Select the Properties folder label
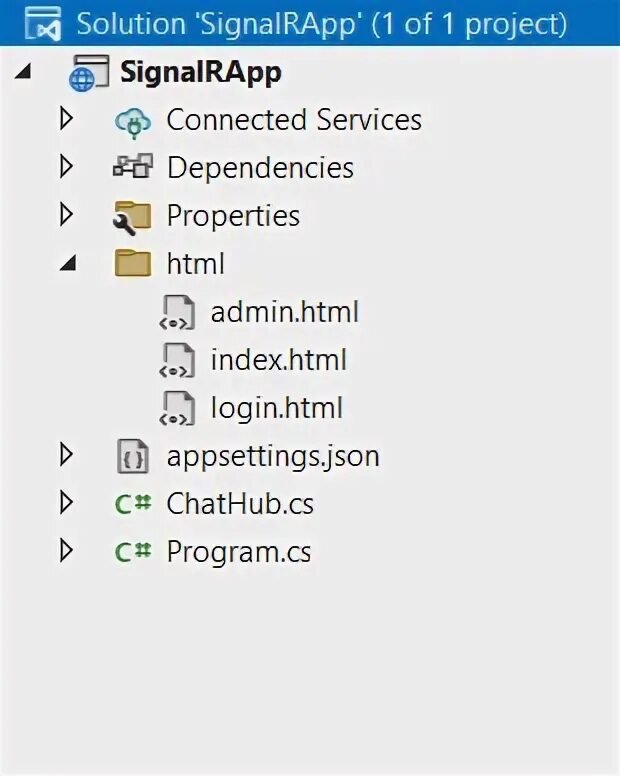The image size is (620, 776). [233, 216]
